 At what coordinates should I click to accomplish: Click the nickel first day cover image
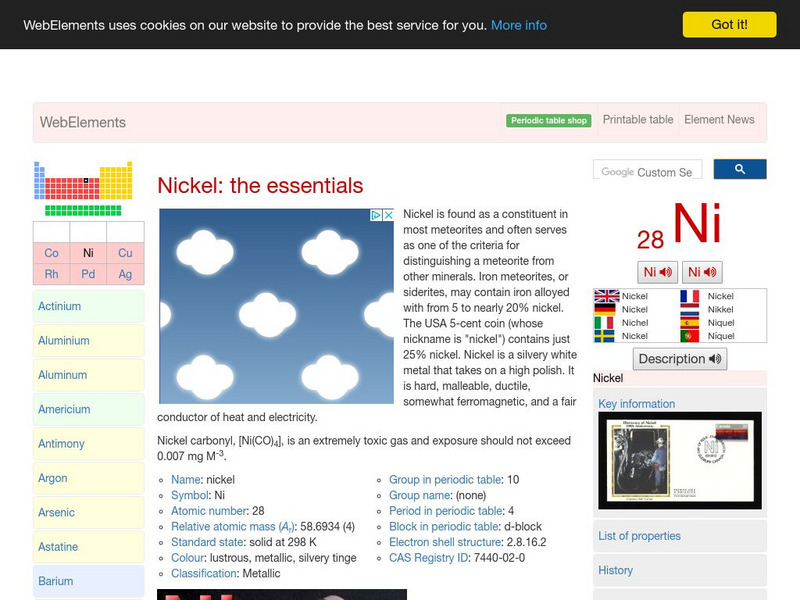click(680, 461)
